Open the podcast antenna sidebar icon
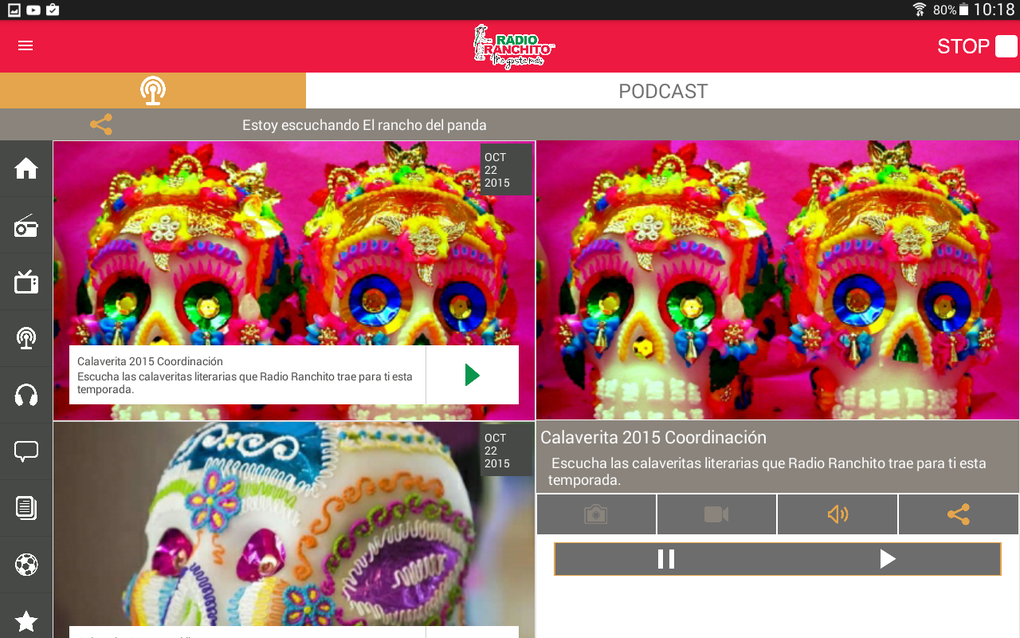Viewport: 1020px width, 638px height. (26, 338)
